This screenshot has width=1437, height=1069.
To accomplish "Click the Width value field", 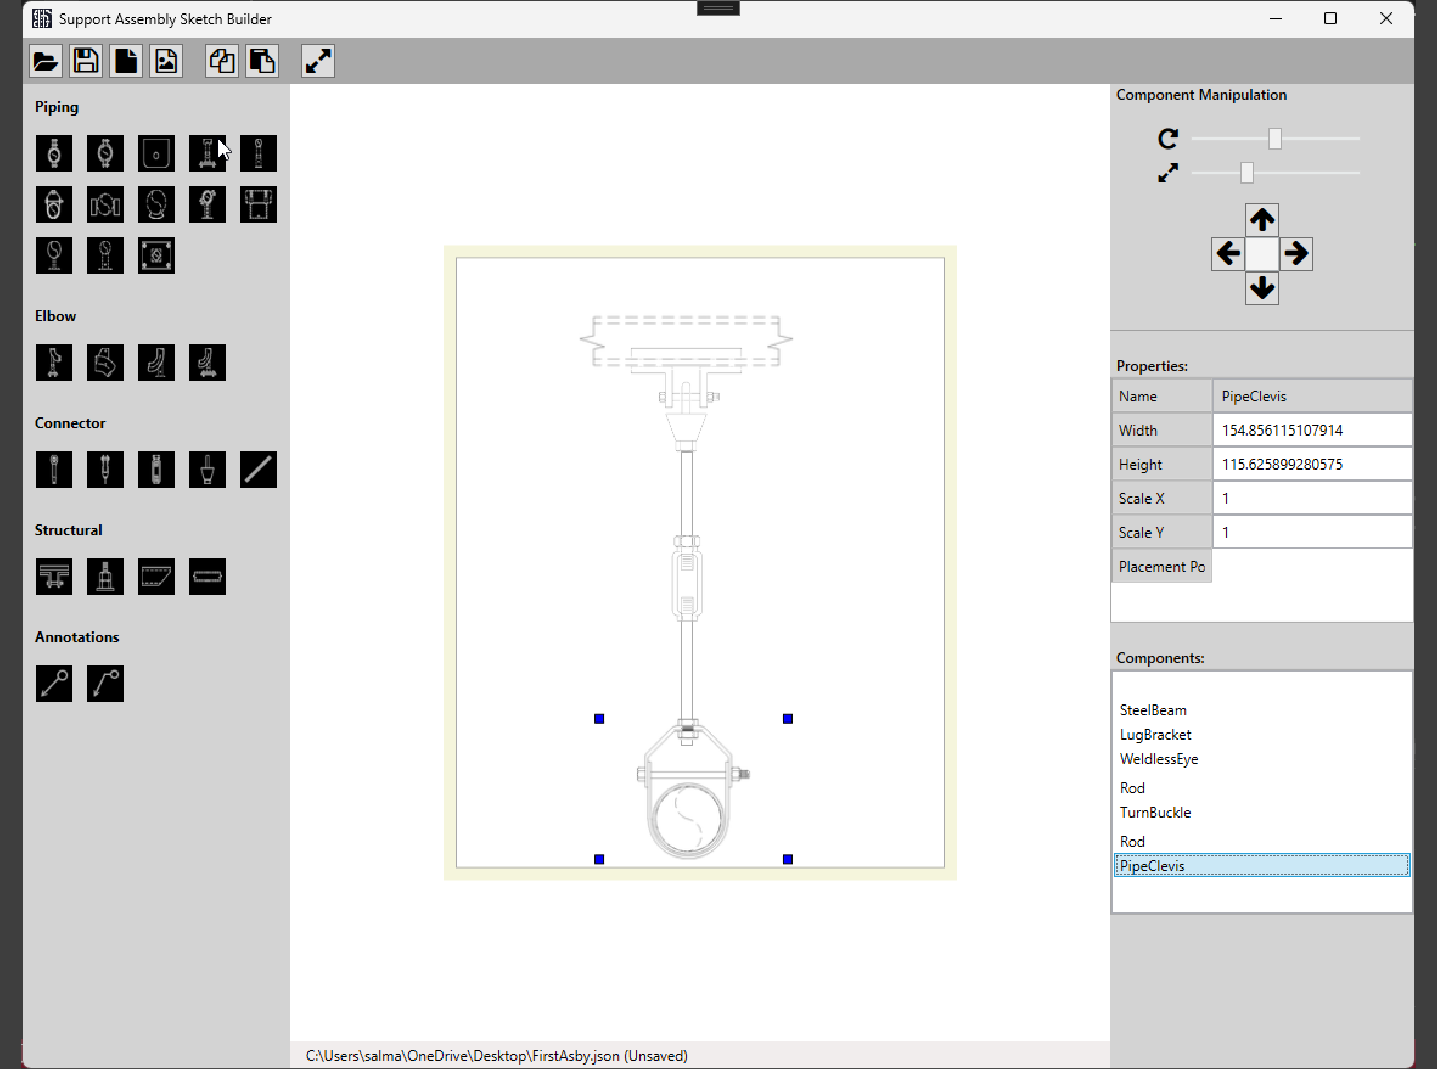I will [1312, 430].
